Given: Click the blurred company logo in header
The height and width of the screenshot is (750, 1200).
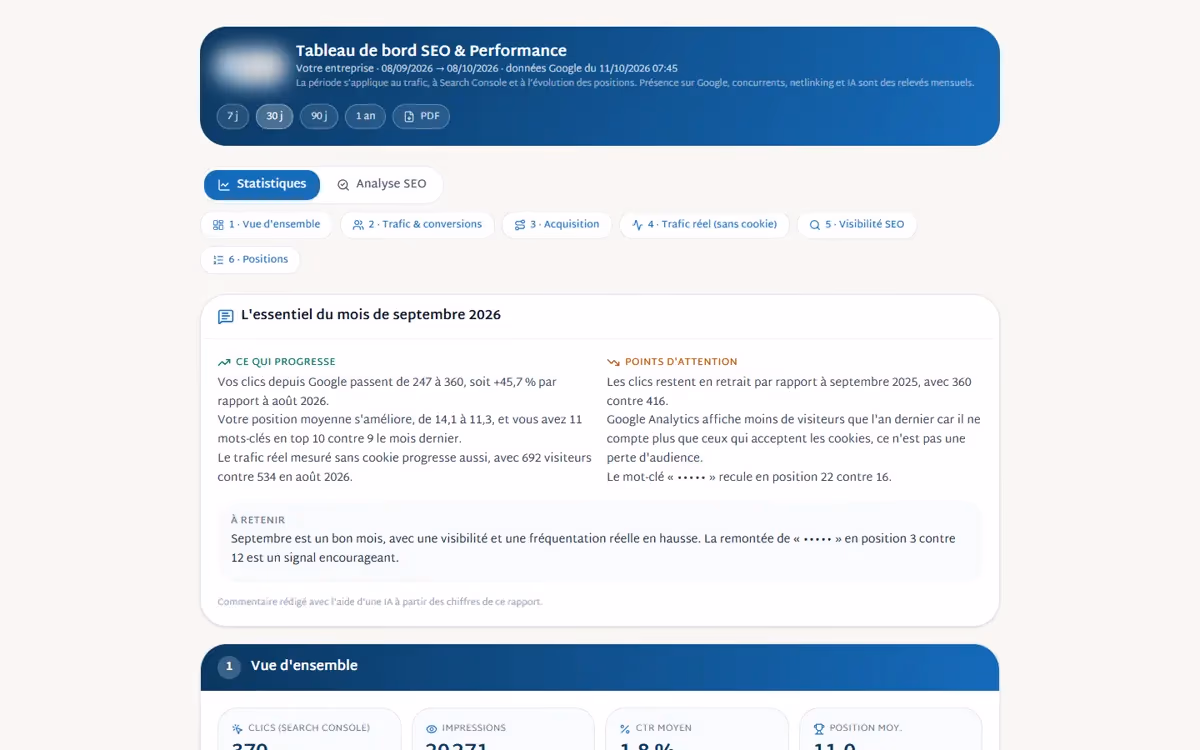Looking at the screenshot, I should click(x=248, y=67).
